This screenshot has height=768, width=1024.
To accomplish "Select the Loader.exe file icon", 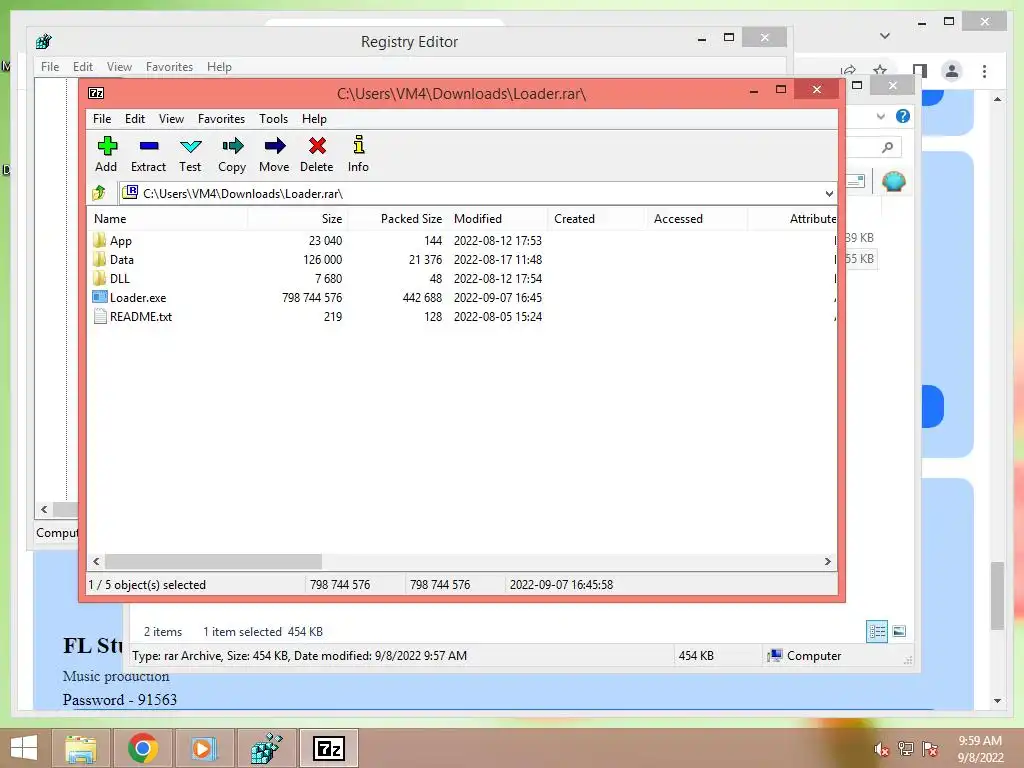I will click(x=99, y=297).
